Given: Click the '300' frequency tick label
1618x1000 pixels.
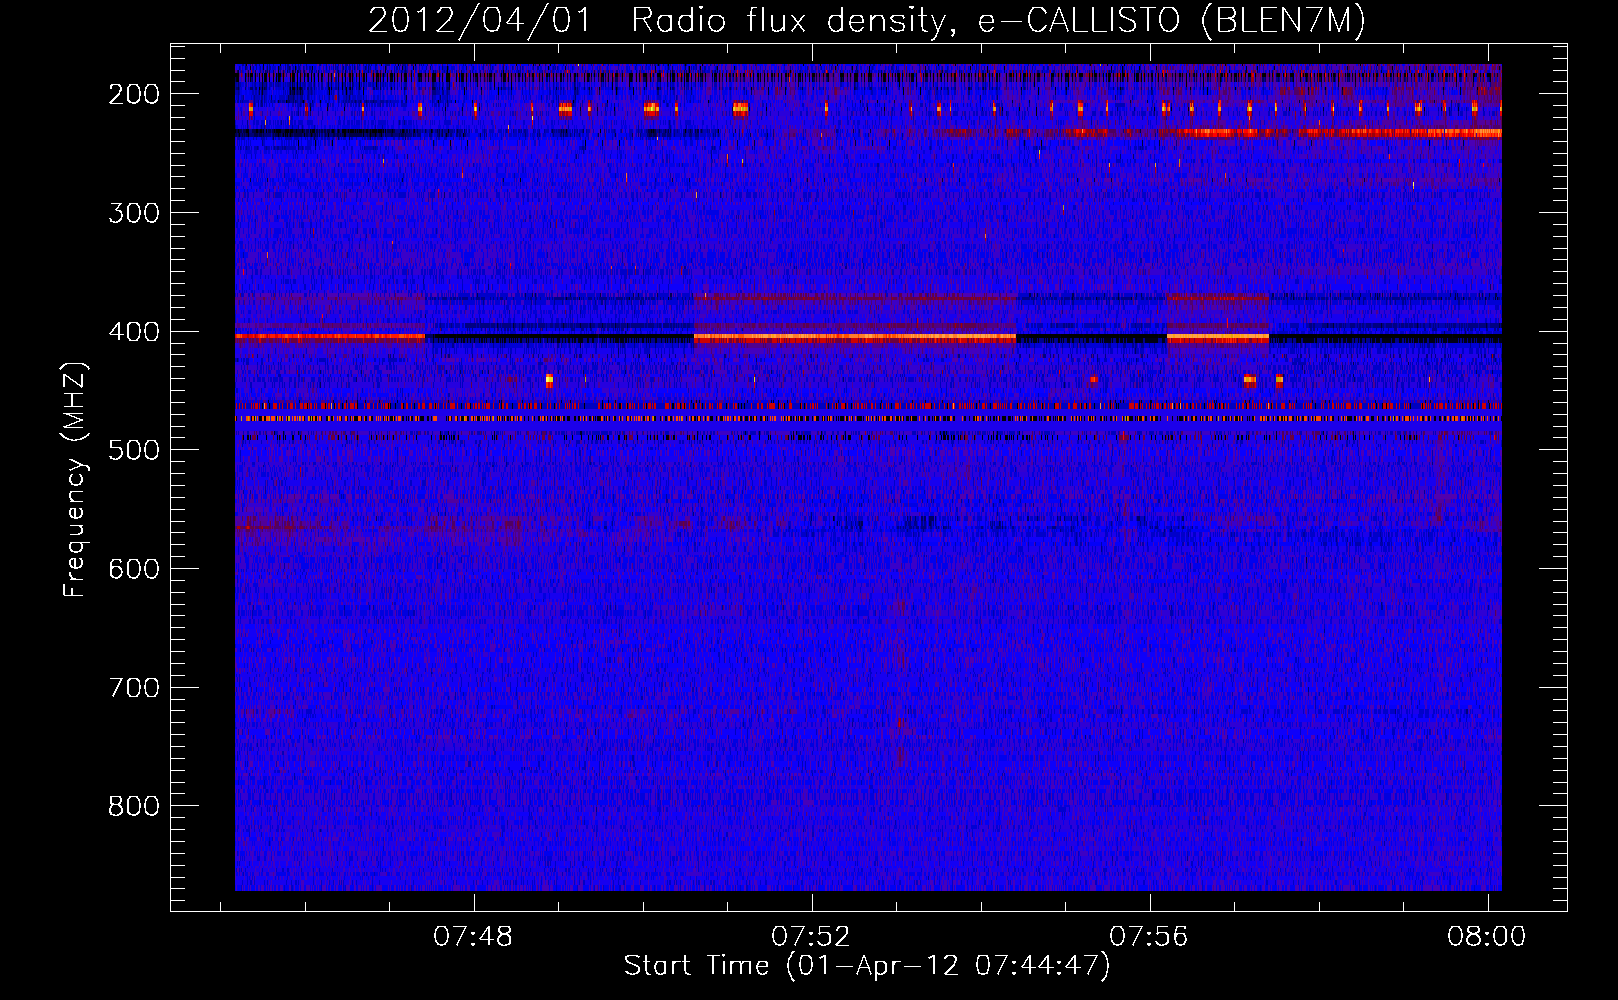Looking at the screenshot, I should coord(134,213).
